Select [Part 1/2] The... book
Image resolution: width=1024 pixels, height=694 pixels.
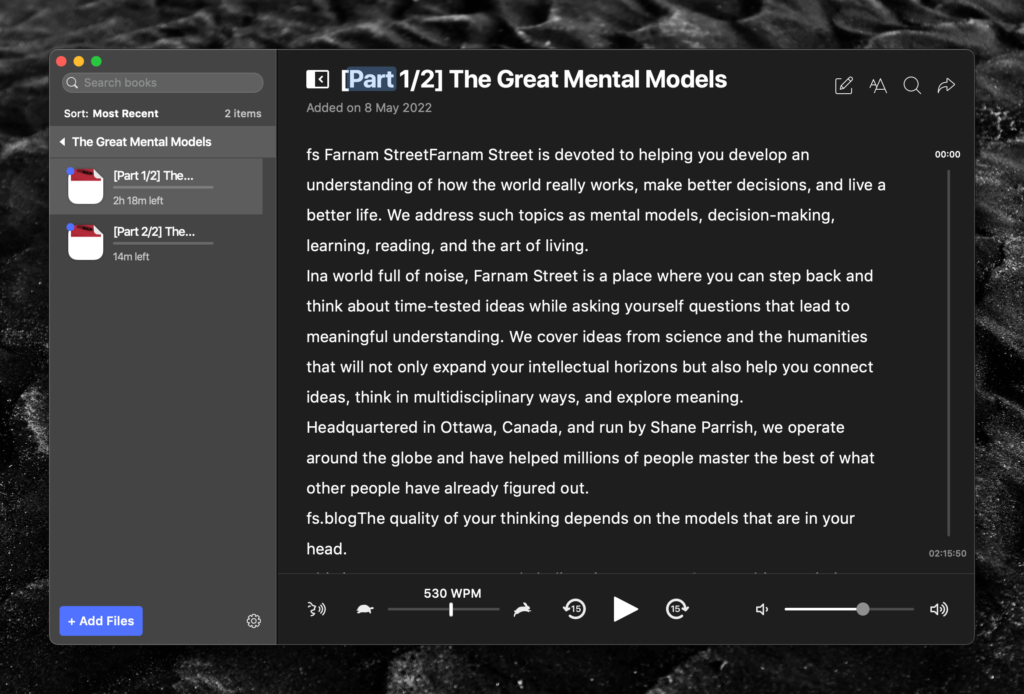pyautogui.click(x=157, y=186)
